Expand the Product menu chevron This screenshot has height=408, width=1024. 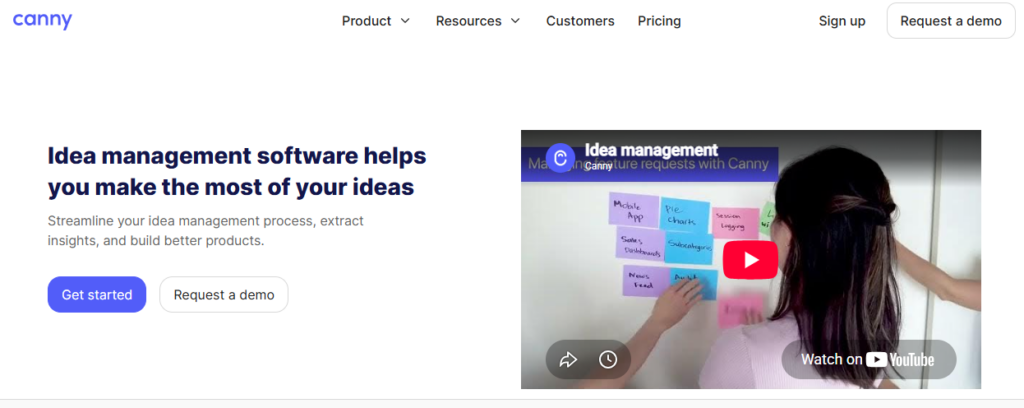click(x=405, y=21)
